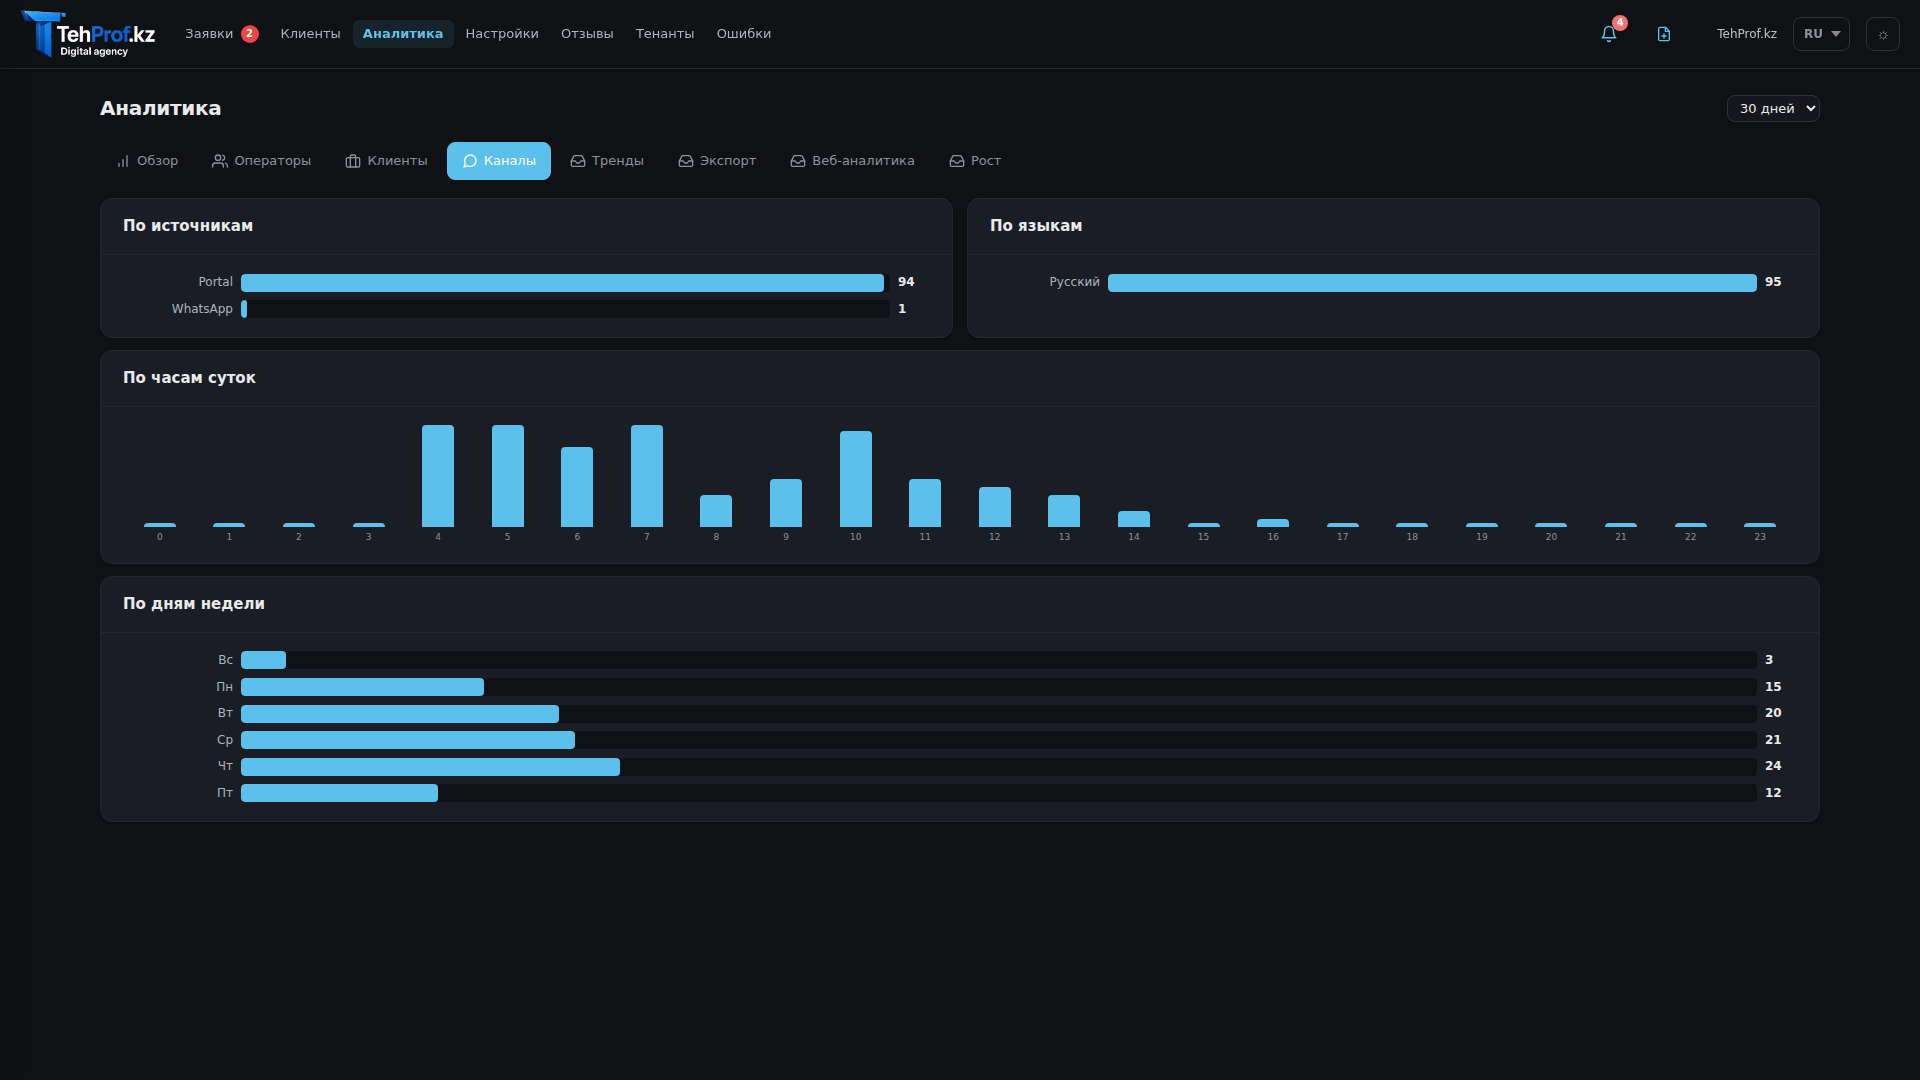Open the Экспорт tab

[717, 161]
